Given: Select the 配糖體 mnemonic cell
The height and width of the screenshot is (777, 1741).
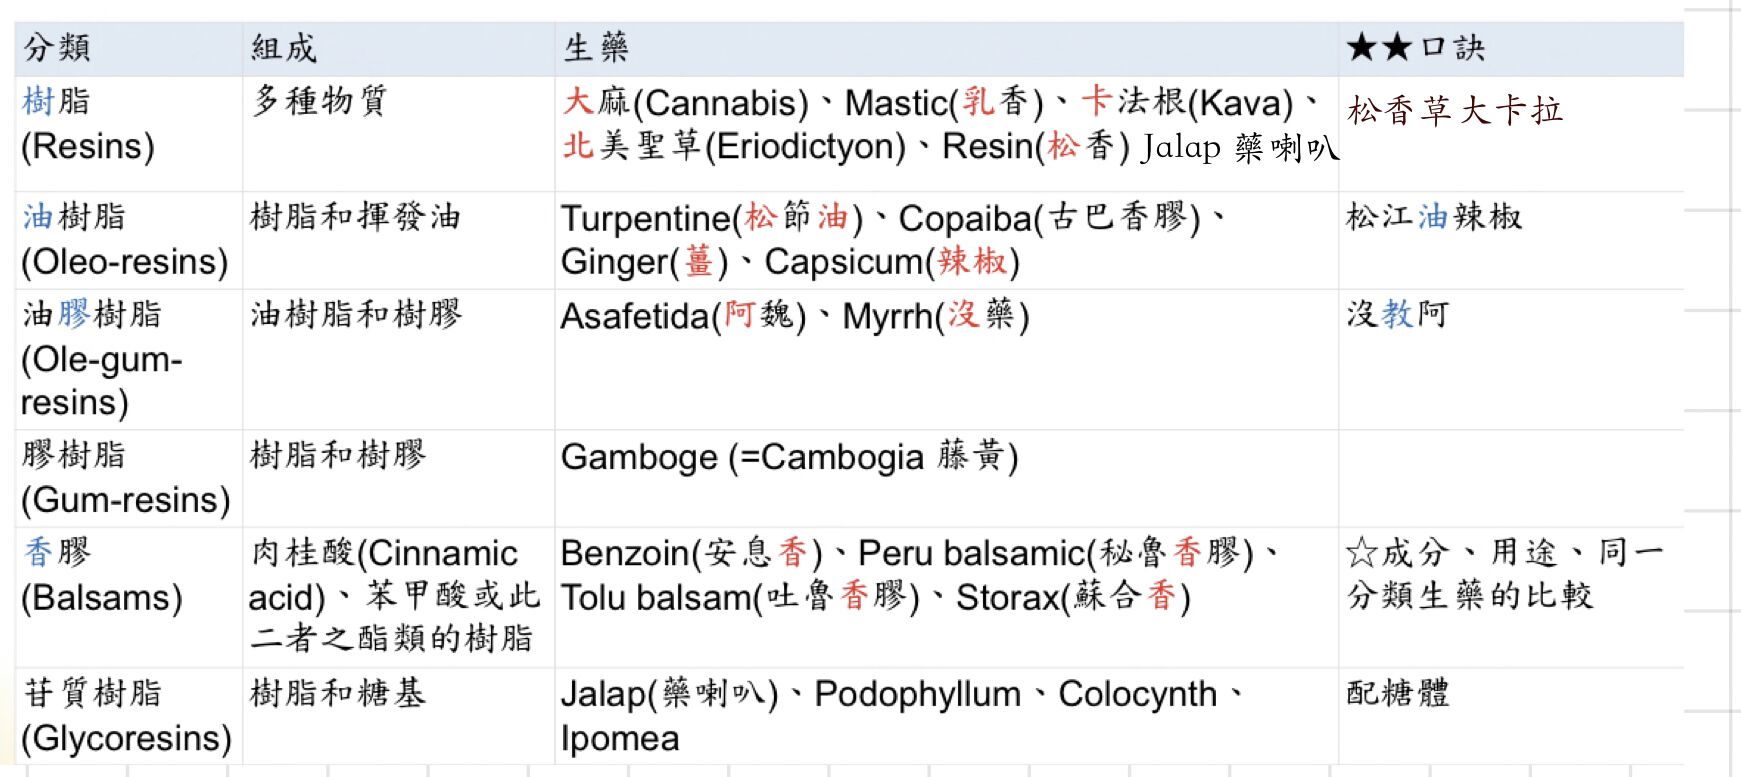Looking at the screenshot, I should point(1397,693).
